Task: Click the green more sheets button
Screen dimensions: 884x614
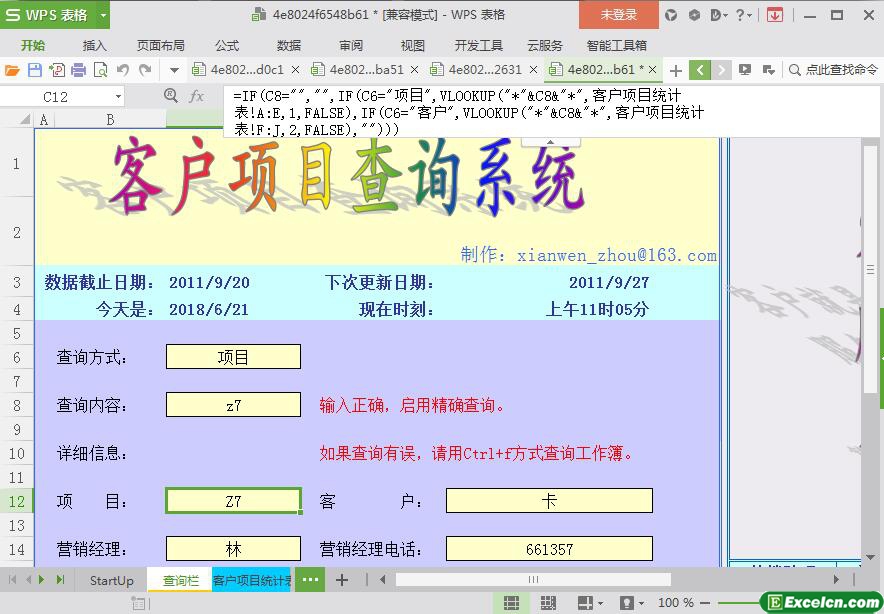Action: 310,580
